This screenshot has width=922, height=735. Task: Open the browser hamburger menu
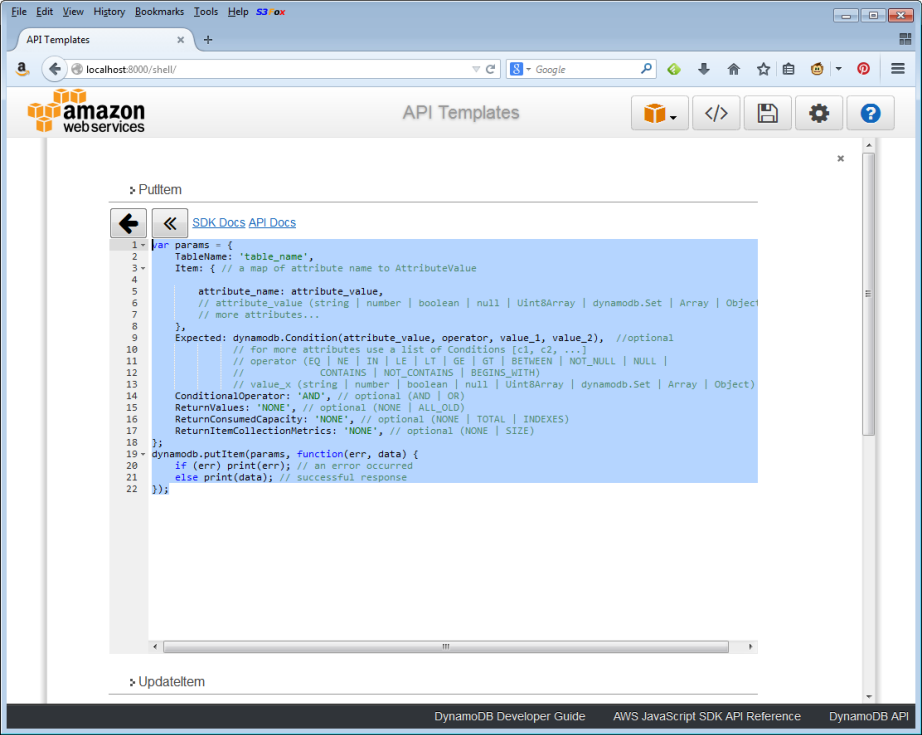[897, 69]
